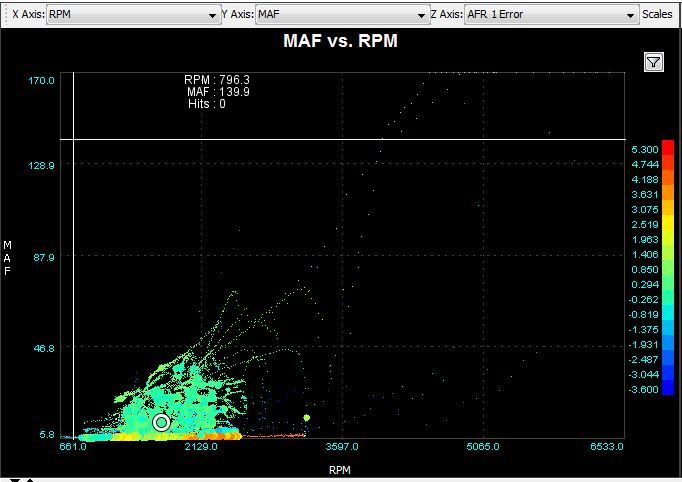Click the white circle data point marker
Viewport: 682px width, 482px height.
coord(161,422)
